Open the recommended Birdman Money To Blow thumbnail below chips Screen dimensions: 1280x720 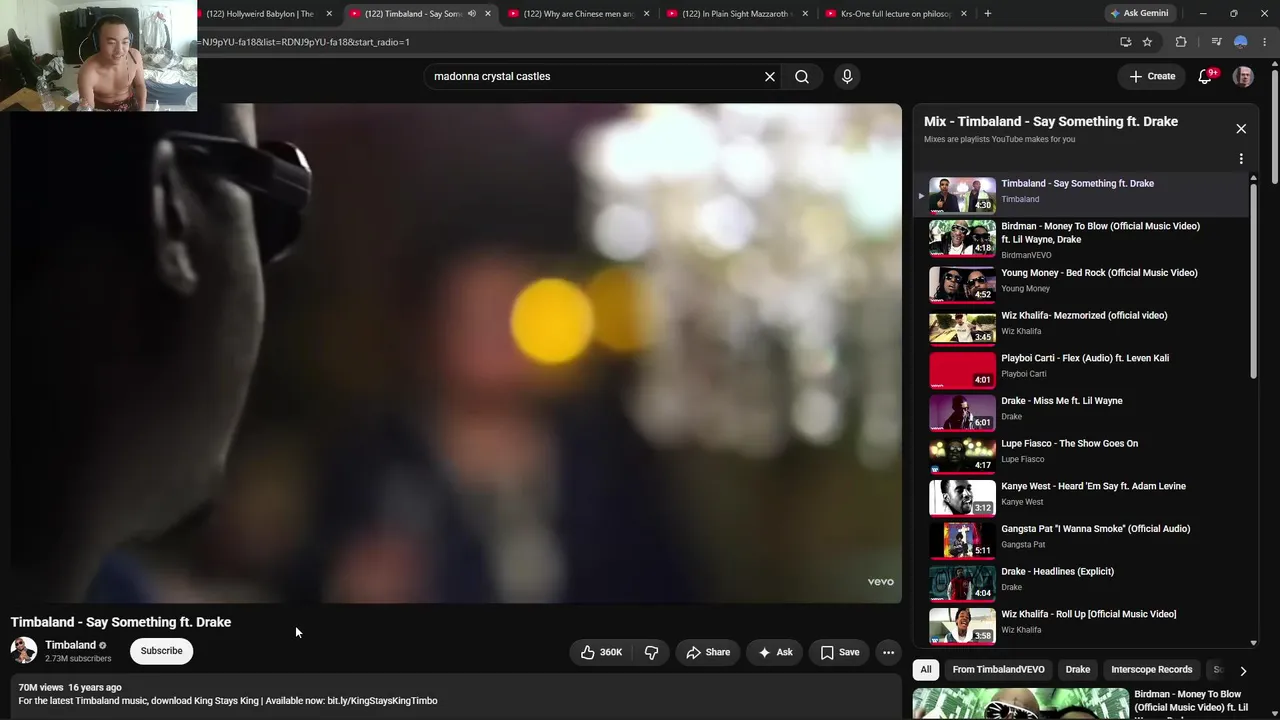tap(1020, 704)
